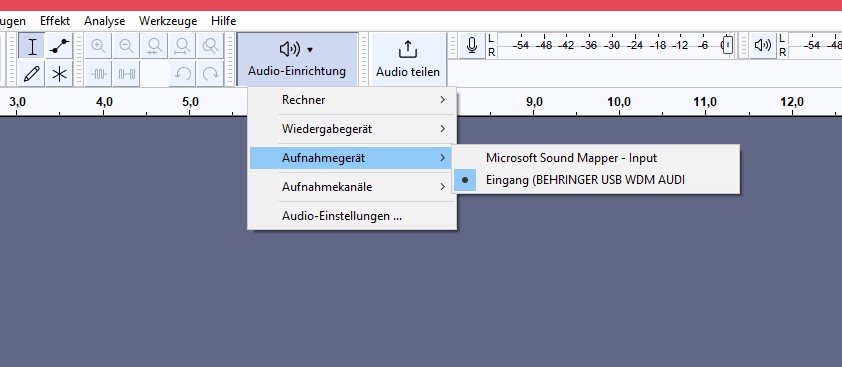The height and width of the screenshot is (367, 842).
Task: Click the speaker playback meter icon
Action: 763,45
